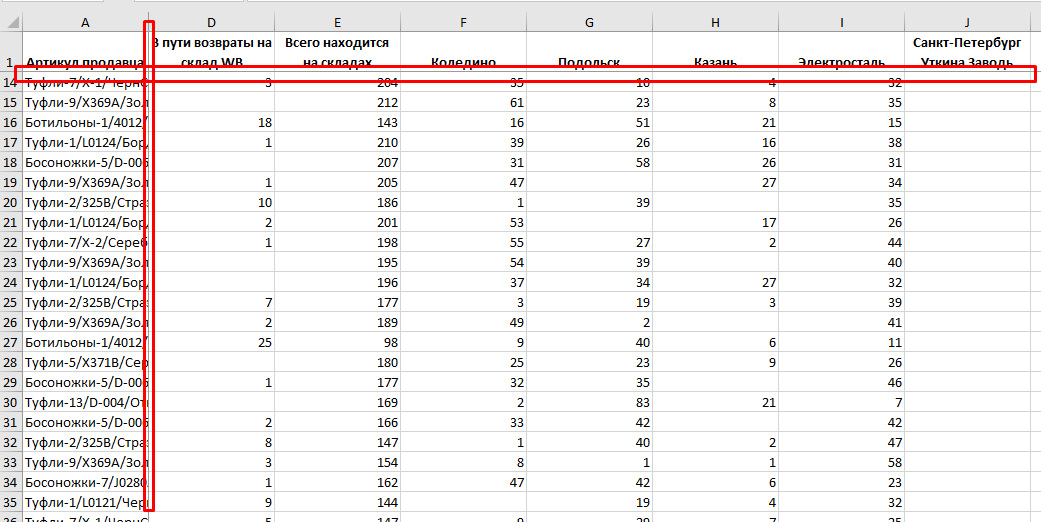Click total value 196 in row 24
Viewport: 1041px width, 522px height.
[x=337, y=282]
